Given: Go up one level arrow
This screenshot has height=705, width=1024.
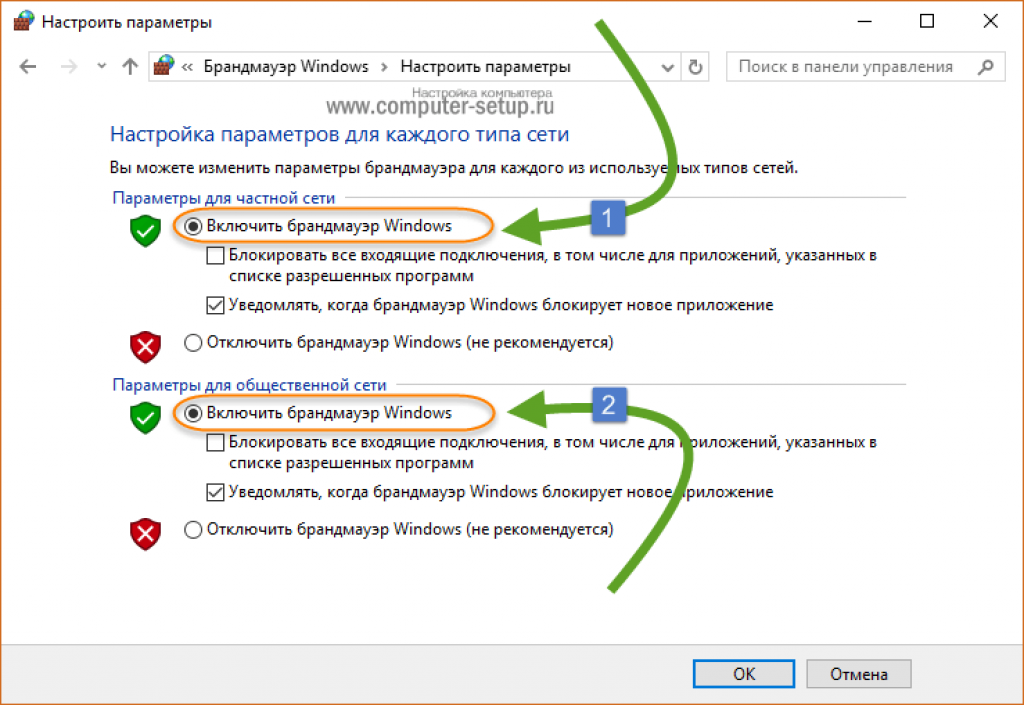Looking at the screenshot, I should (130, 67).
